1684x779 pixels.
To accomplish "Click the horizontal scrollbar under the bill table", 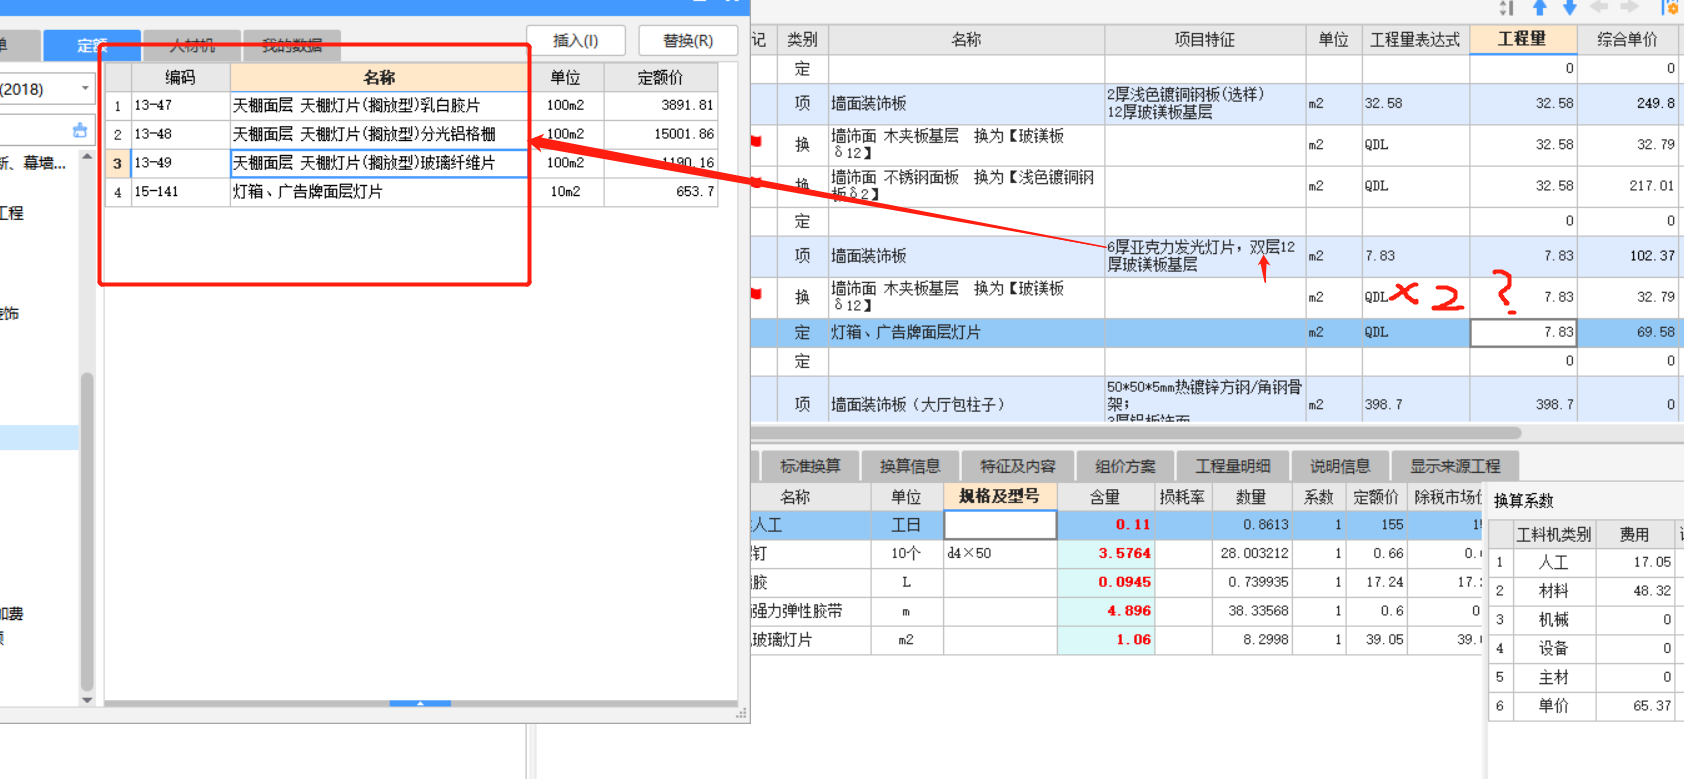I will (x=1136, y=433).
